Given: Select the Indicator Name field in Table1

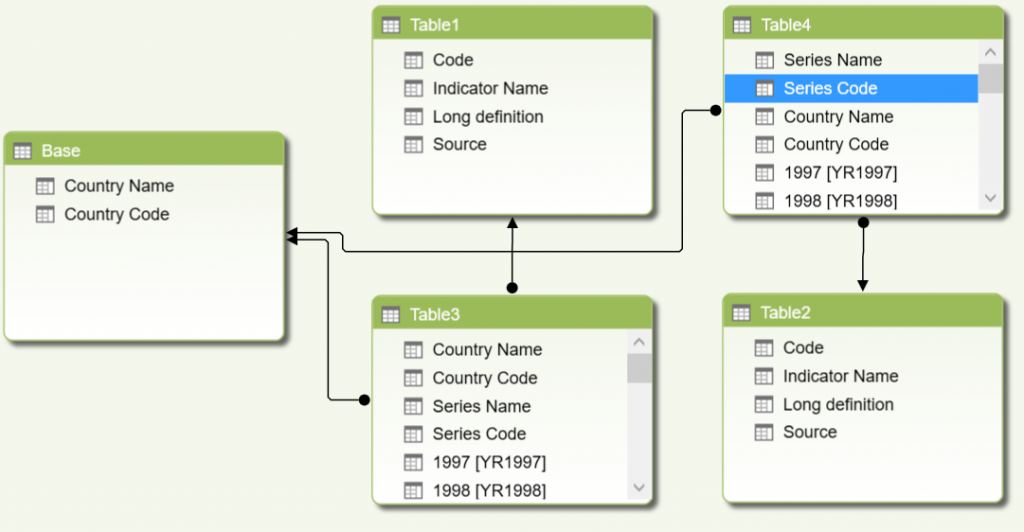Looking at the screenshot, I should (490, 89).
